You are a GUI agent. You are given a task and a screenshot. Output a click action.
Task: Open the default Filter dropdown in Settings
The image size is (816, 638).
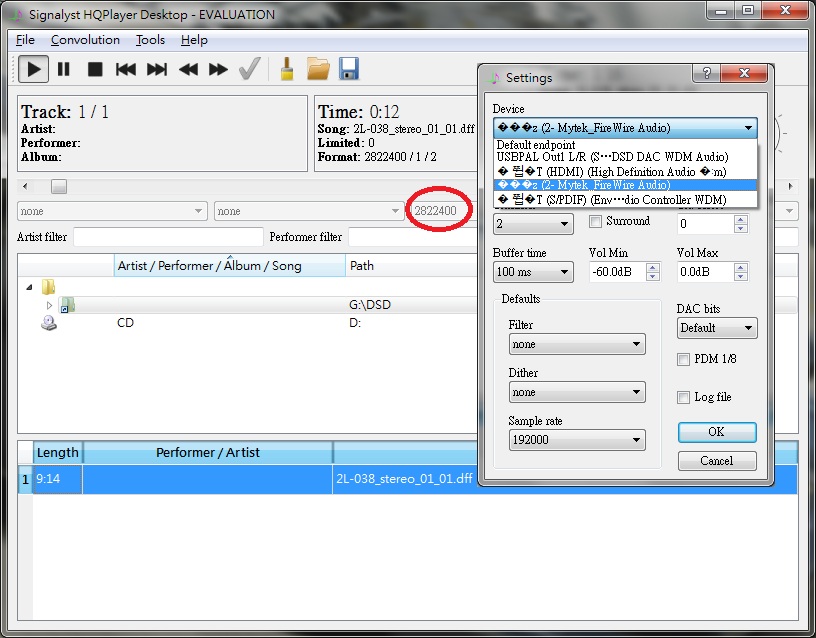(x=577, y=344)
